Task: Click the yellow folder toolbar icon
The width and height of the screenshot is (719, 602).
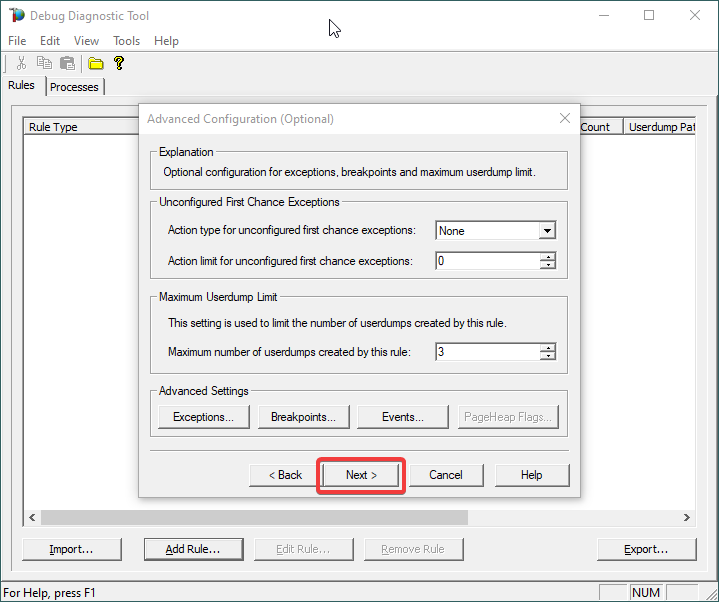Action: 96,63
